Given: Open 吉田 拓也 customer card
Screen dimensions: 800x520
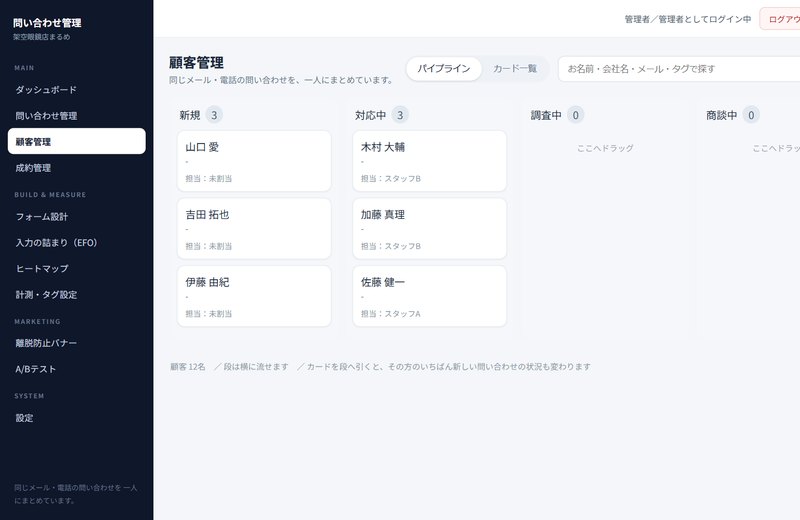Looking at the screenshot, I should (x=254, y=229).
